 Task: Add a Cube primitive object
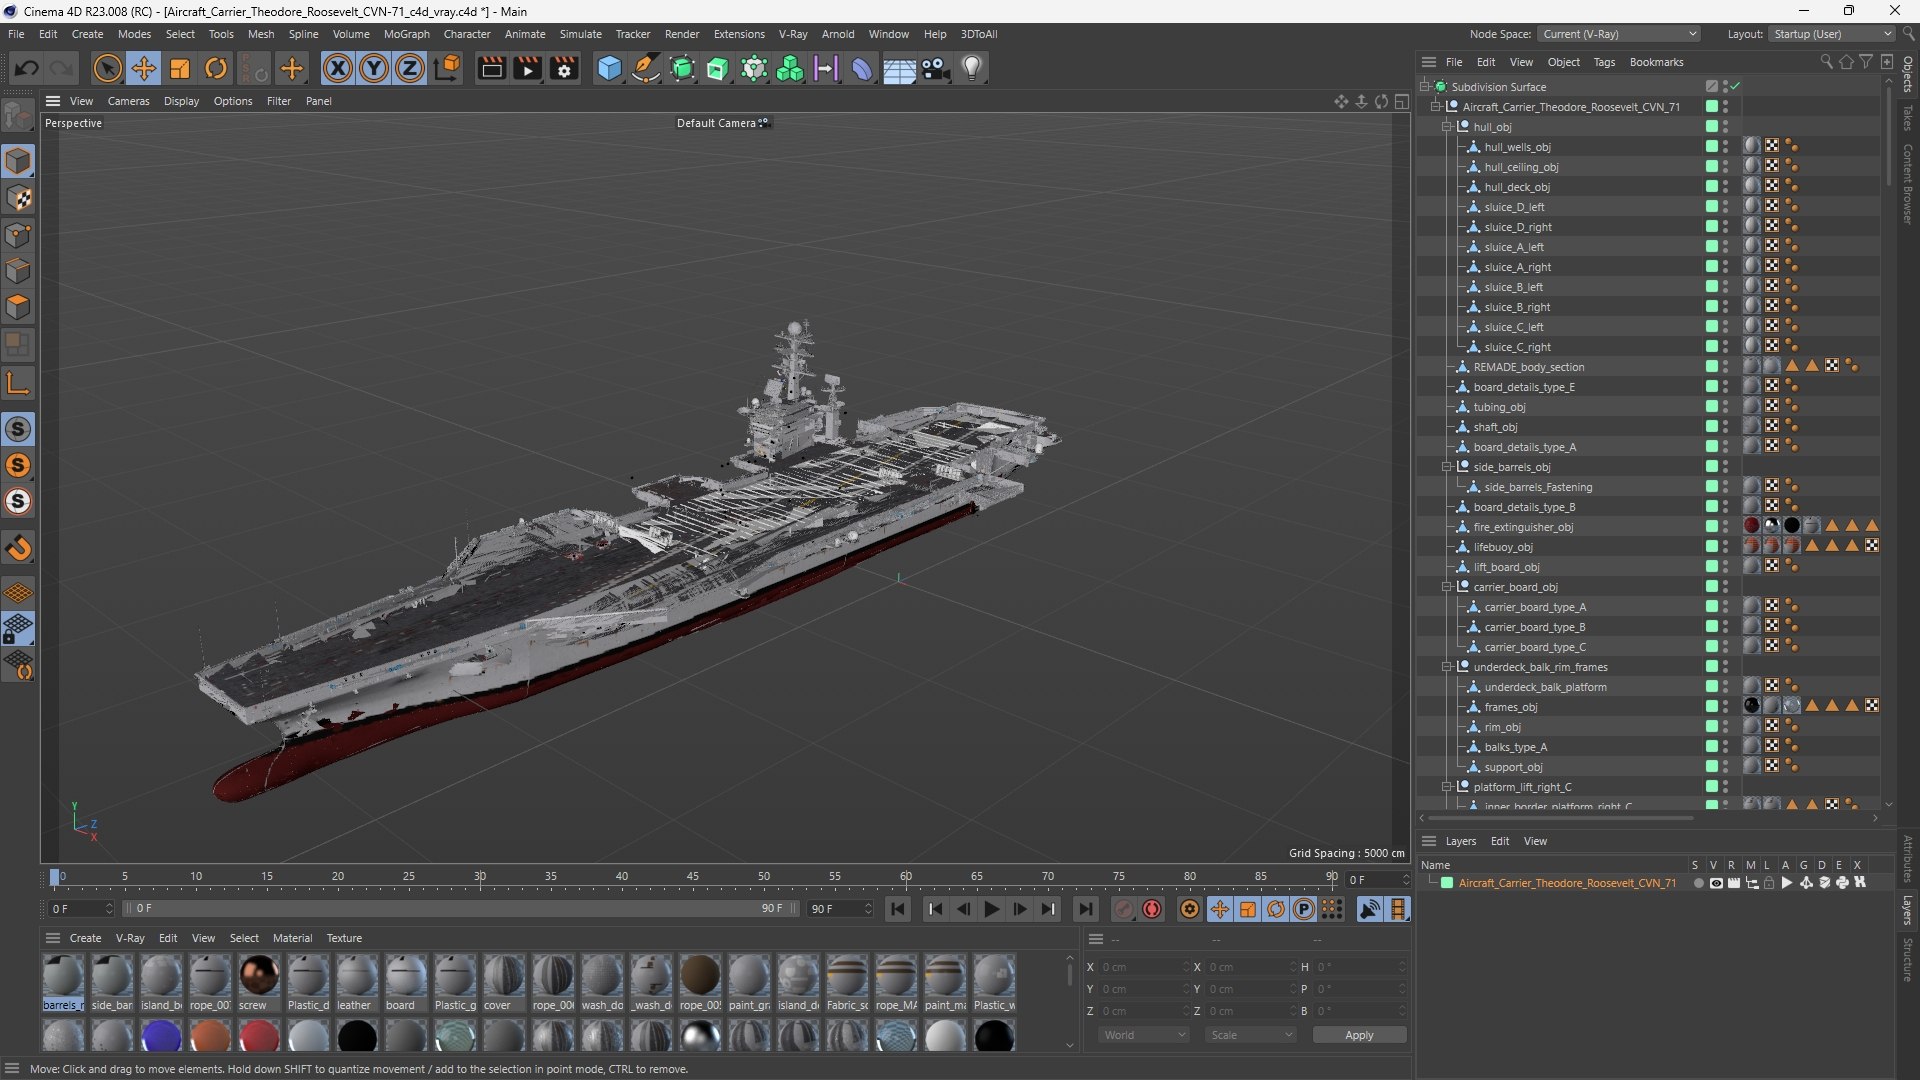(609, 68)
